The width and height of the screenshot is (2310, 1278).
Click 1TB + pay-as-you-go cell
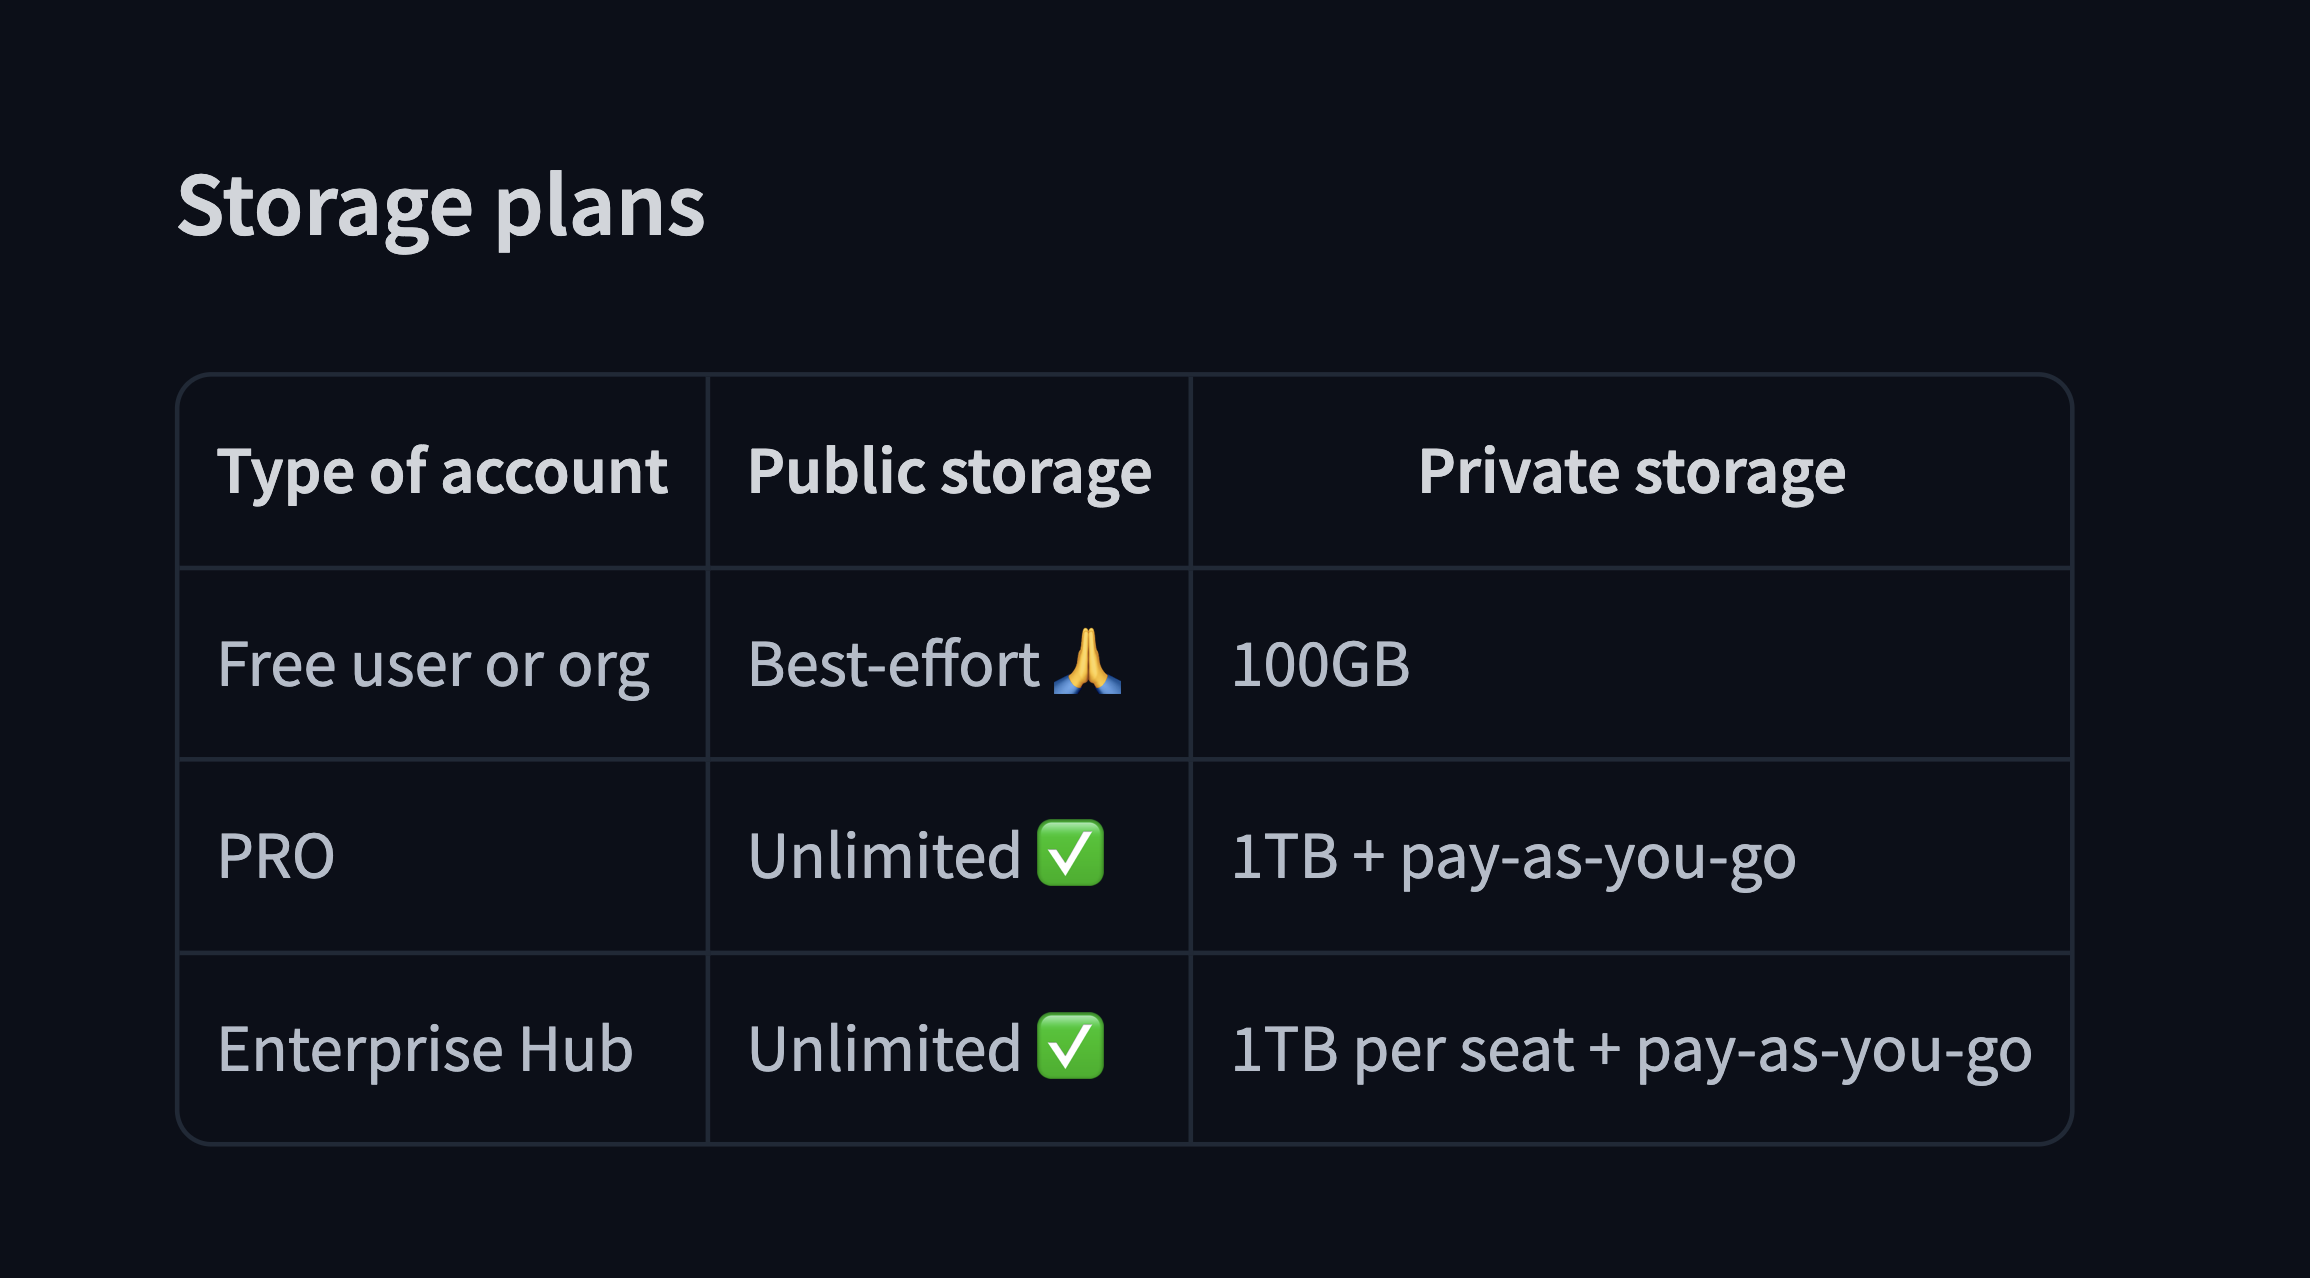(1513, 857)
